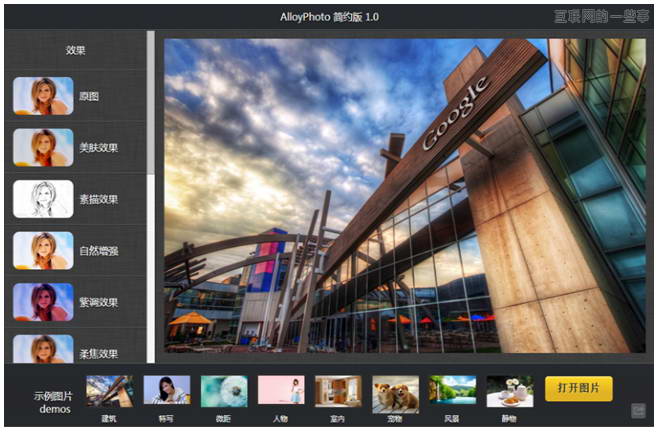The height and width of the screenshot is (432, 658).
Task: Click the 示例图片 demos label
Action: pyautogui.click(x=53, y=402)
